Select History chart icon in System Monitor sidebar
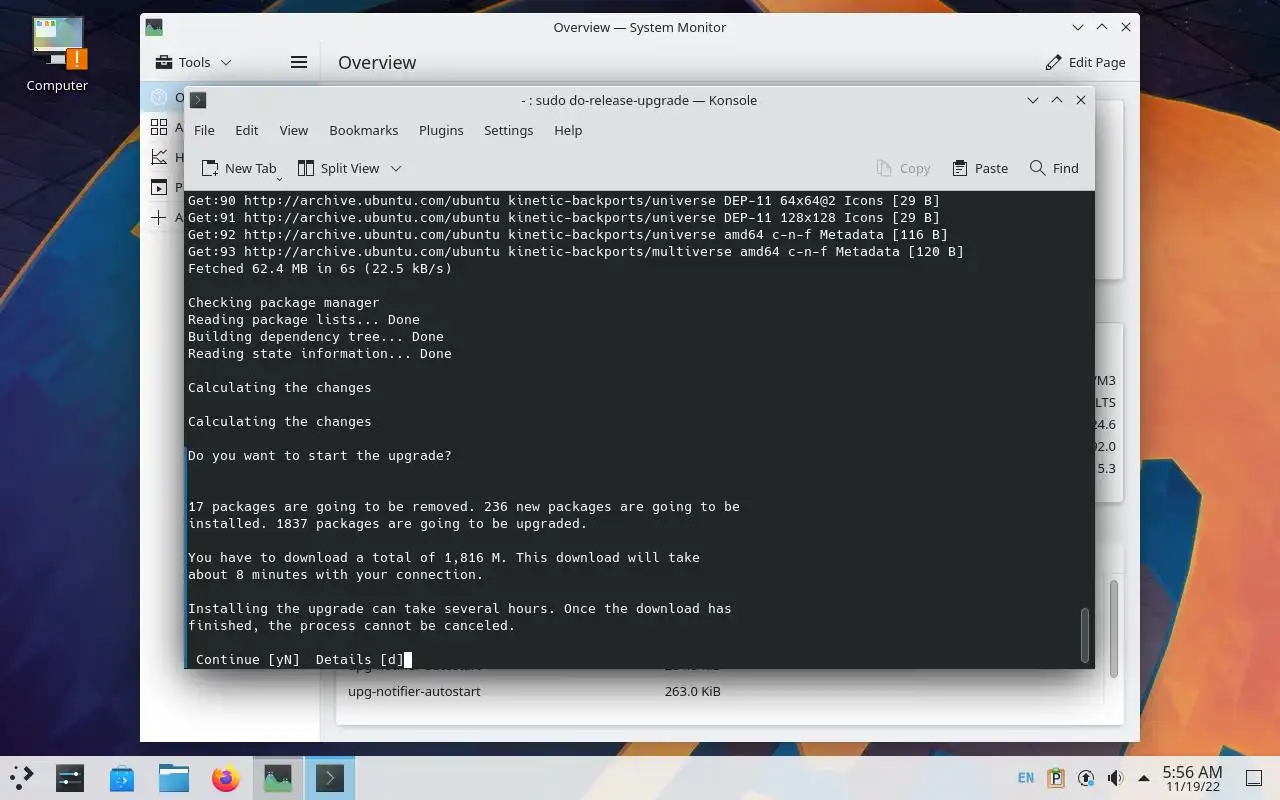The image size is (1280, 800). pyautogui.click(x=159, y=157)
